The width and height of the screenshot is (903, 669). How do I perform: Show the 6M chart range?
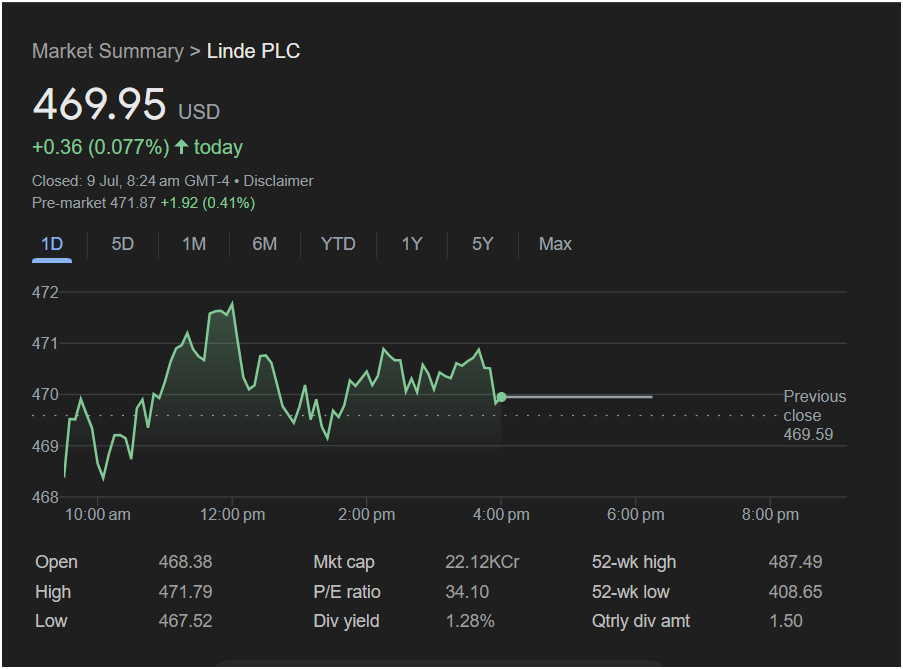[264, 244]
